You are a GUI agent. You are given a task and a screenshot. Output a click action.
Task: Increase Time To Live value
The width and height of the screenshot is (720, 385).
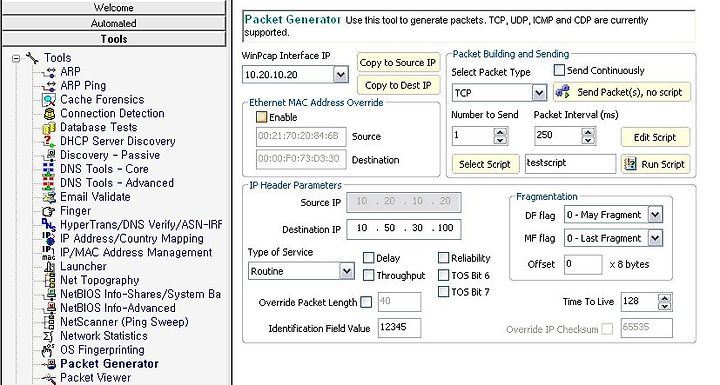(x=664, y=298)
